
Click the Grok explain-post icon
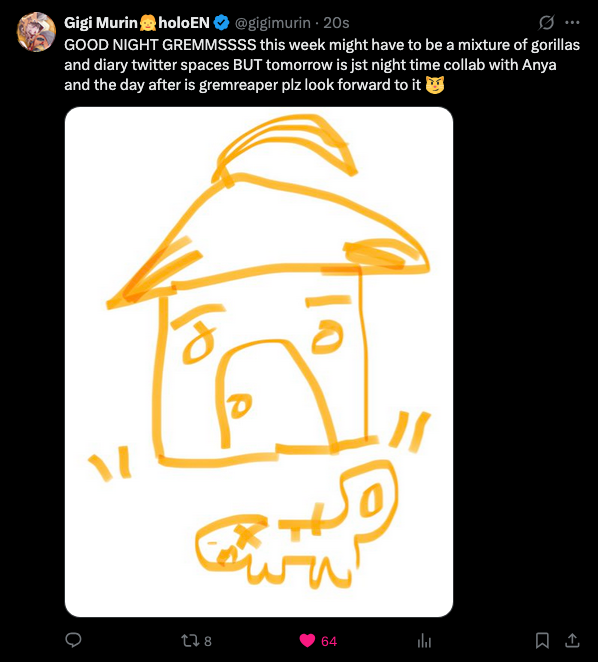click(x=546, y=22)
